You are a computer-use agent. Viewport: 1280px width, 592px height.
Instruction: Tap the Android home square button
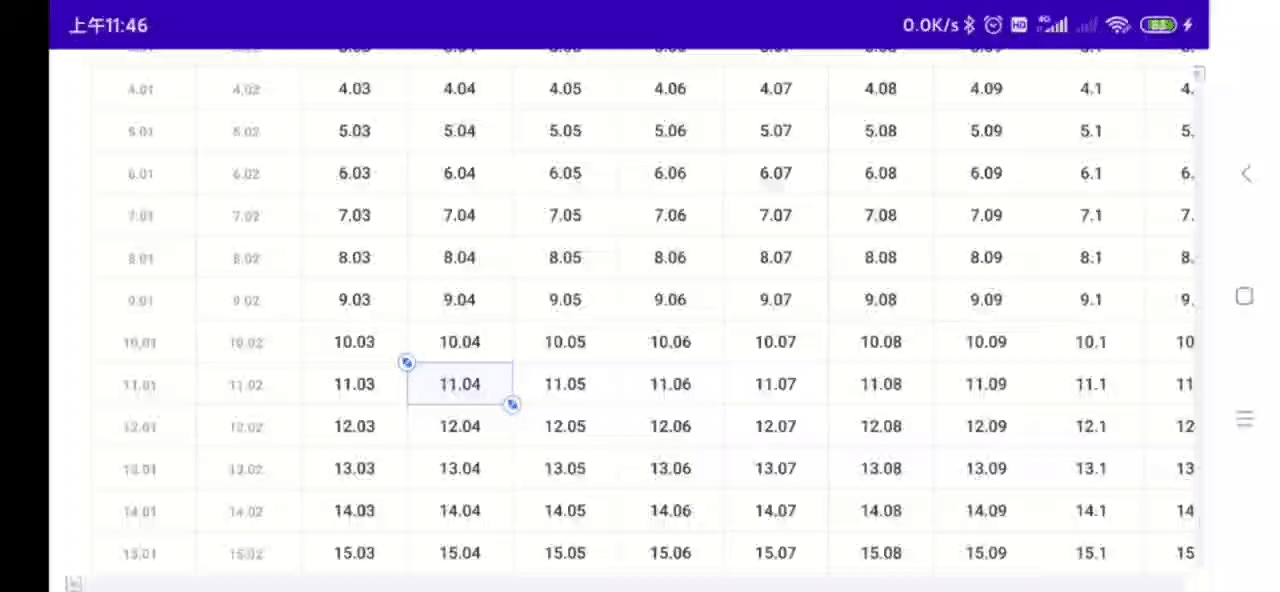1245,296
